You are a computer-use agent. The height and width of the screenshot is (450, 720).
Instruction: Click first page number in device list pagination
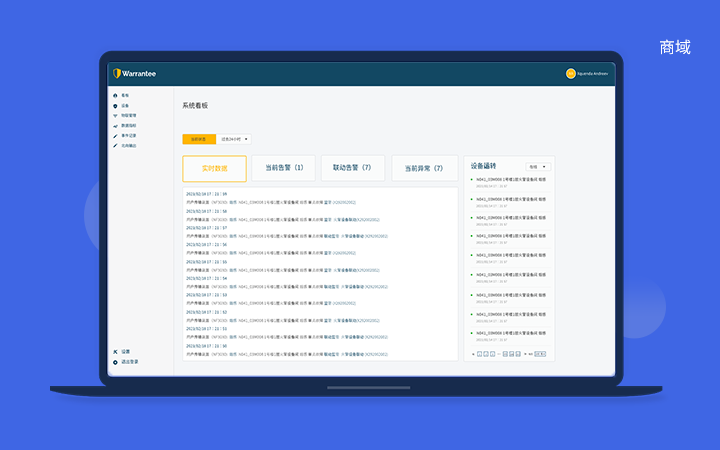tap(480, 353)
